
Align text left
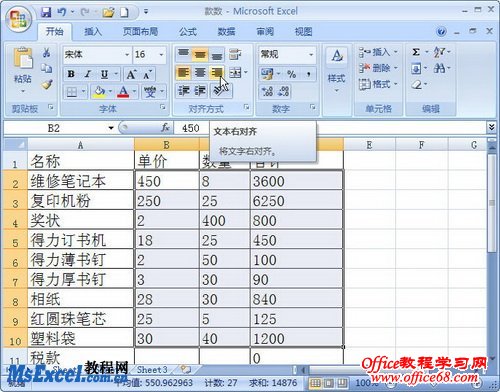(x=183, y=73)
